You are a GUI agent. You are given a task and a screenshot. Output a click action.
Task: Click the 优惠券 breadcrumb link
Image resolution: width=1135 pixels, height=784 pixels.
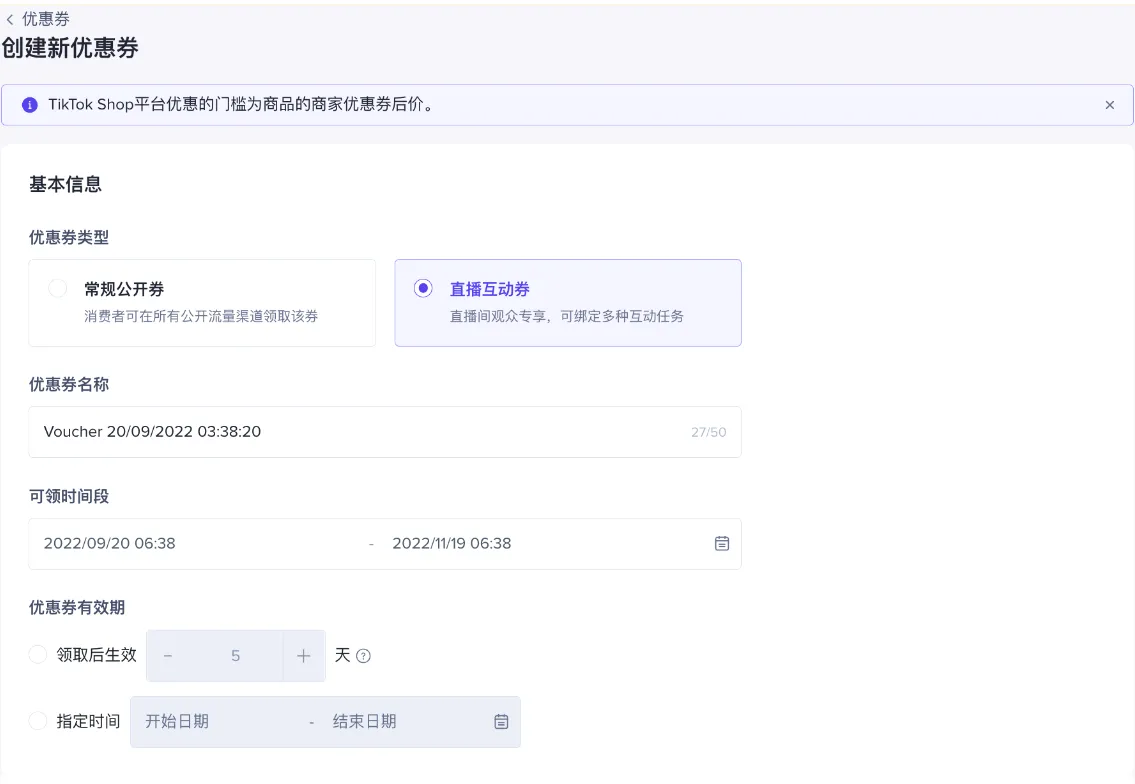[x=46, y=19]
